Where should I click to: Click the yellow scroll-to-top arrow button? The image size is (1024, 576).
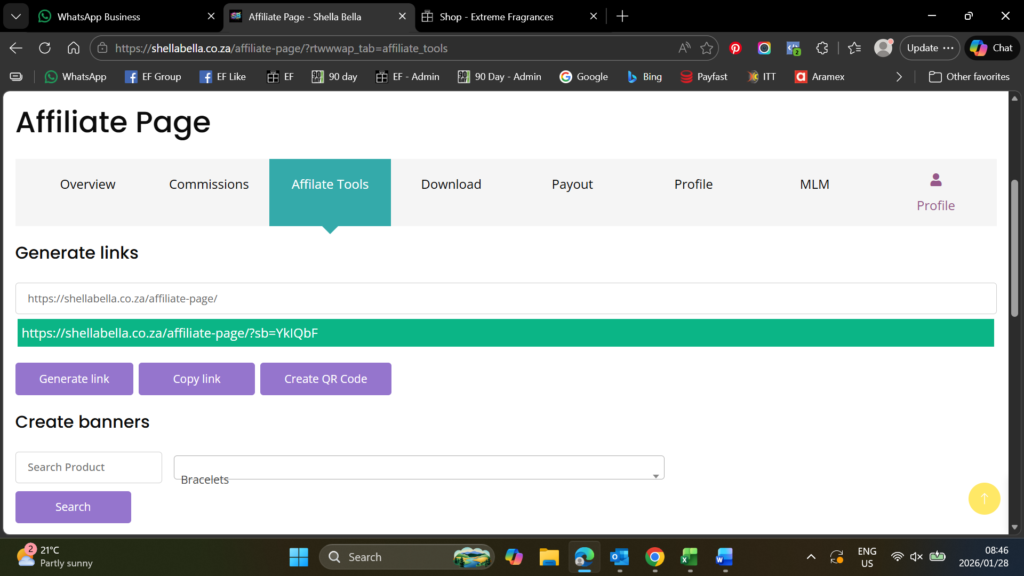pos(983,498)
